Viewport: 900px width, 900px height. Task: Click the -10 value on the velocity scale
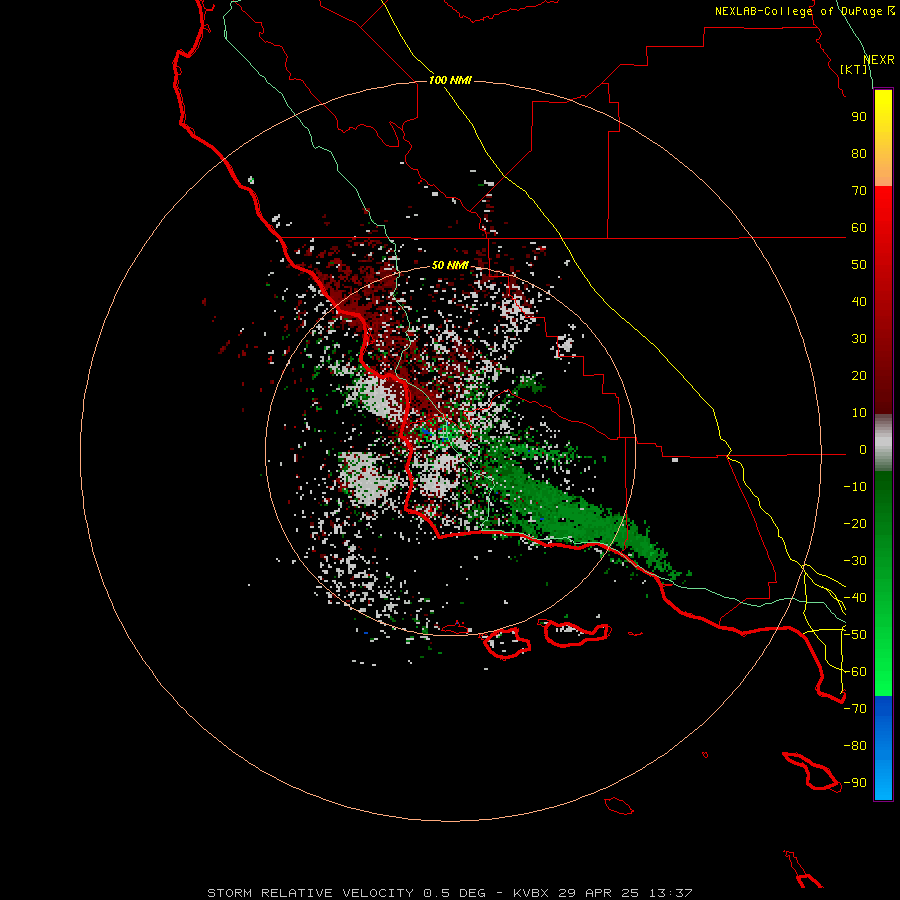coord(855,487)
